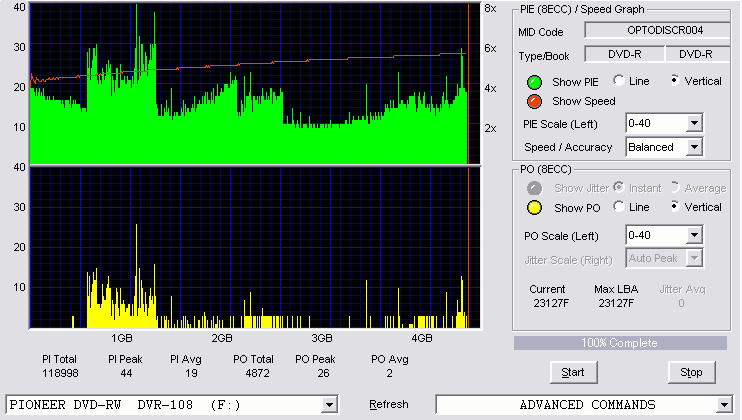742x420 pixels.
Task: Click the Show PIE label
Action: pos(575,82)
